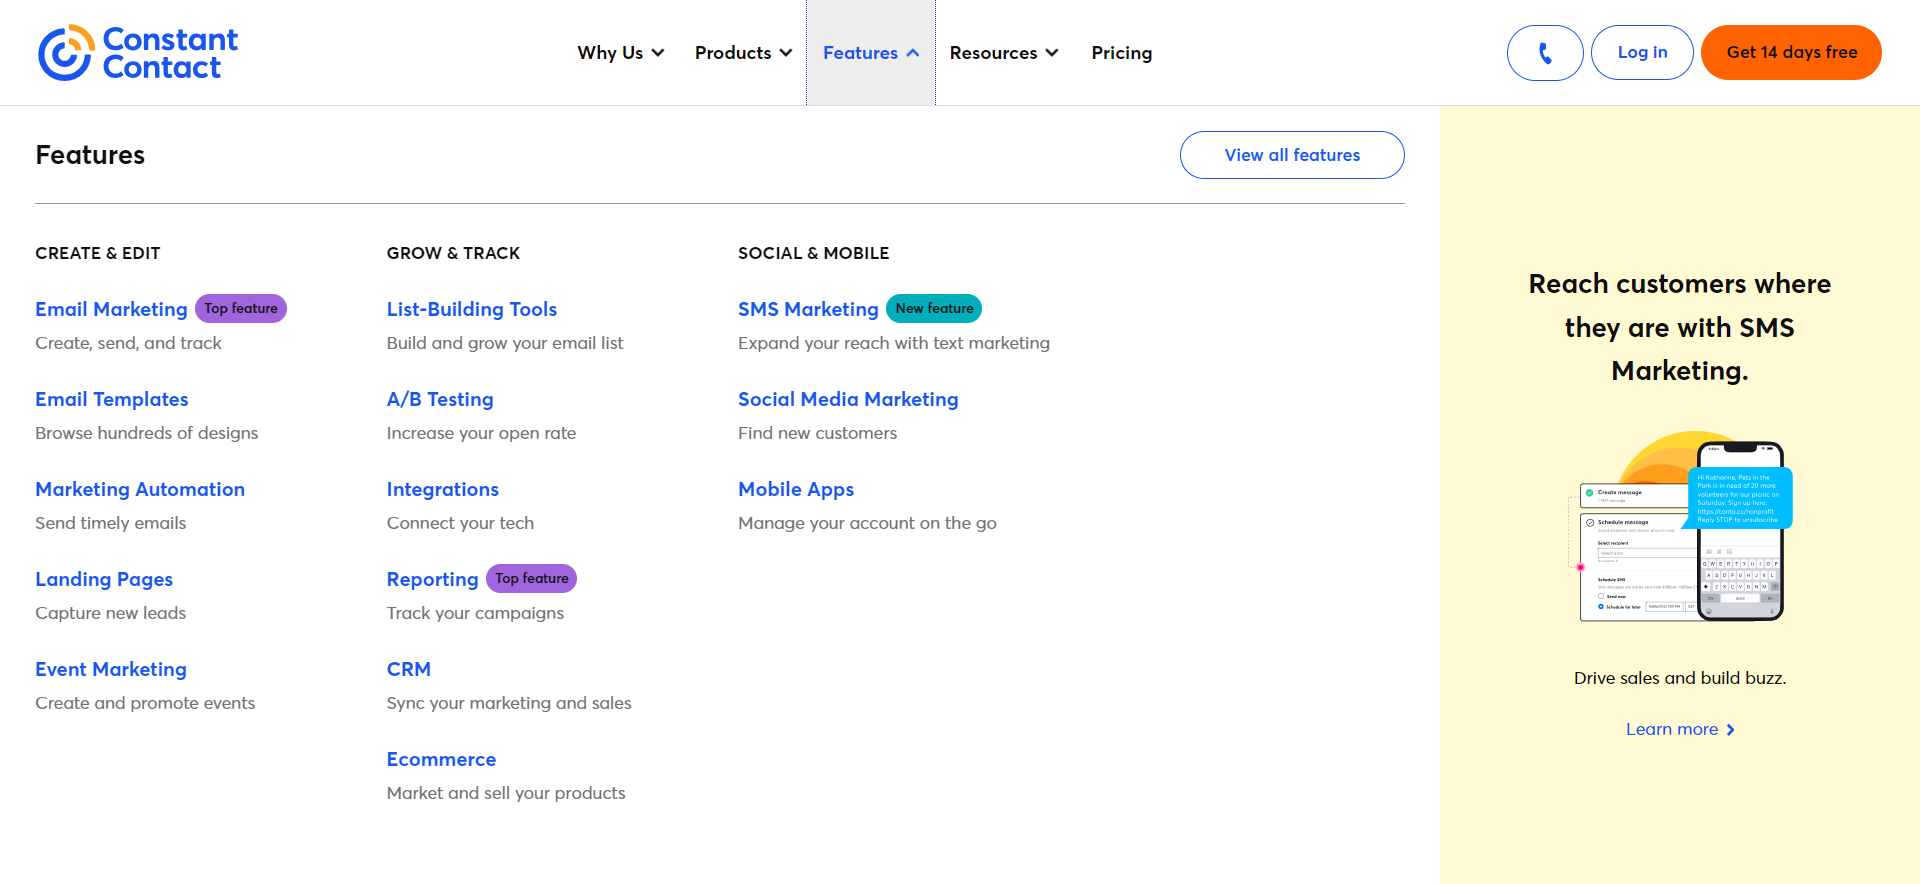
Task: Open the A/B Testing link
Action: [440, 399]
